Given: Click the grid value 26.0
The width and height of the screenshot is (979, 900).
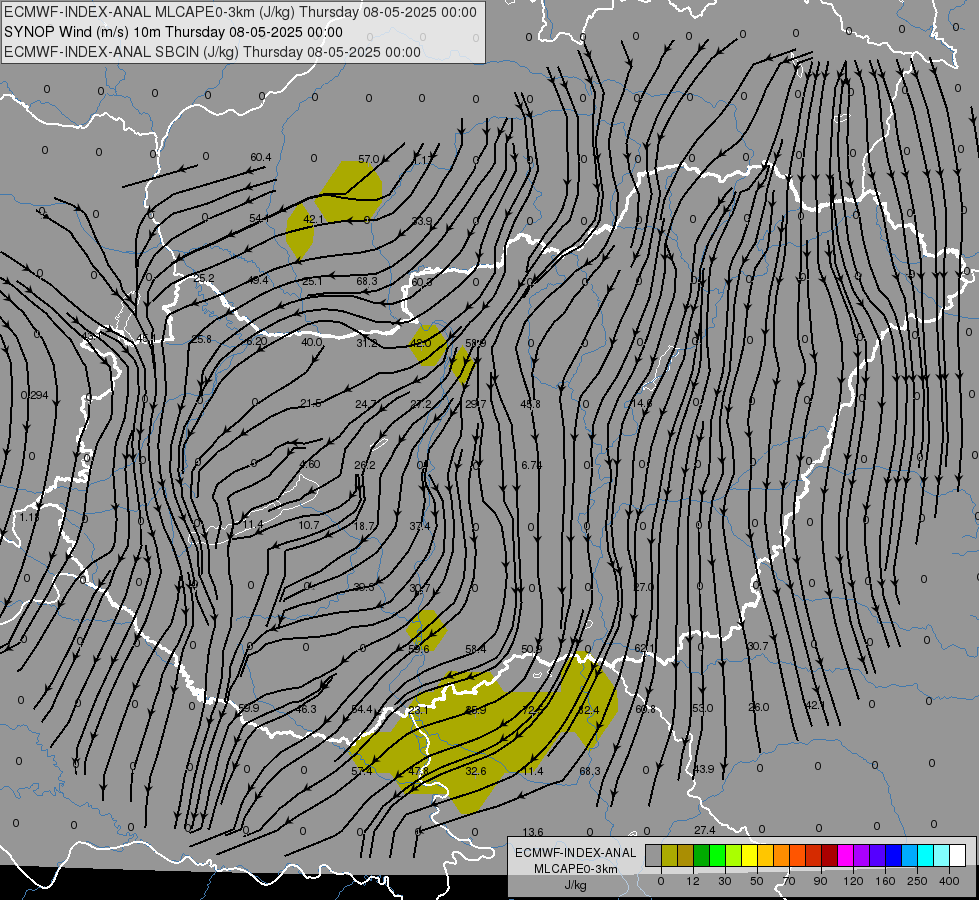Looking at the screenshot, I should pyautogui.click(x=759, y=707).
